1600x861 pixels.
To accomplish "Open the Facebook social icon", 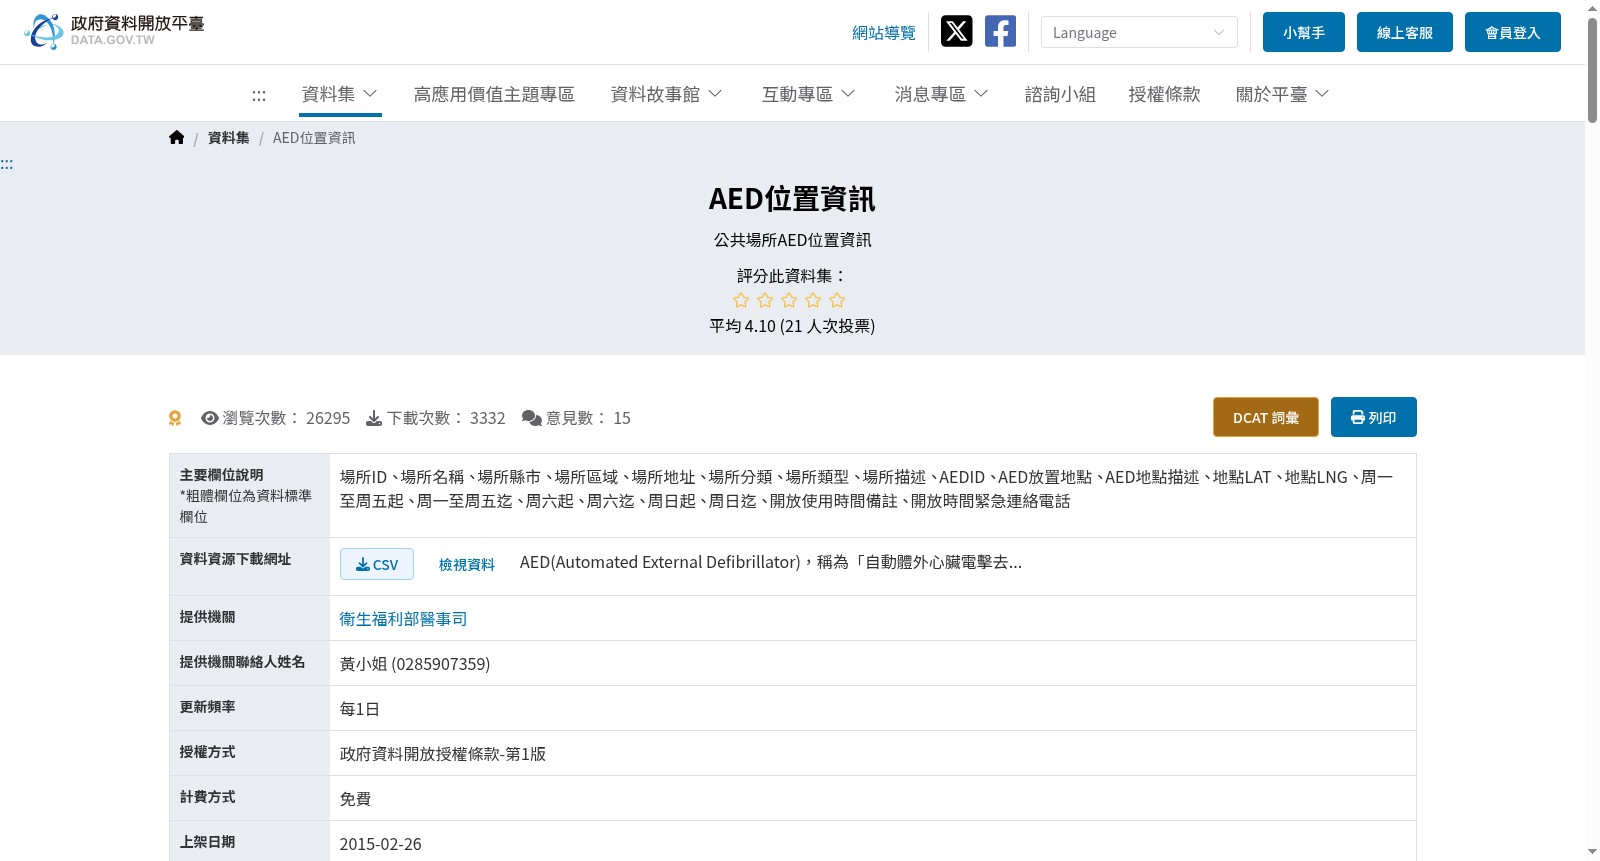I will click(x=1000, y=31).
